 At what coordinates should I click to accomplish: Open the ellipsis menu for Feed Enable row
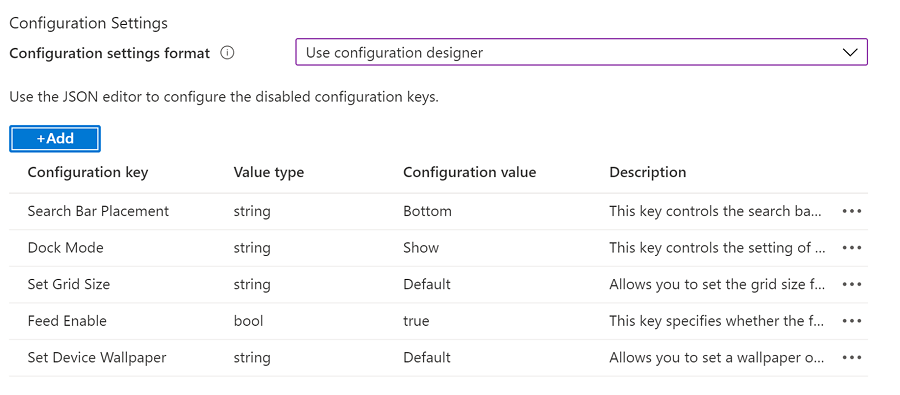point(852,321)
